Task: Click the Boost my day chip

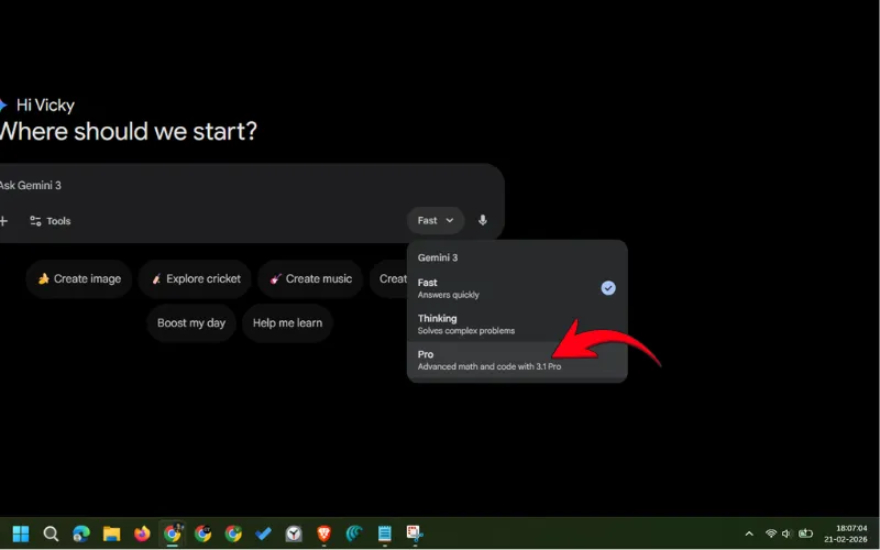Action: (x=191, y=323)
